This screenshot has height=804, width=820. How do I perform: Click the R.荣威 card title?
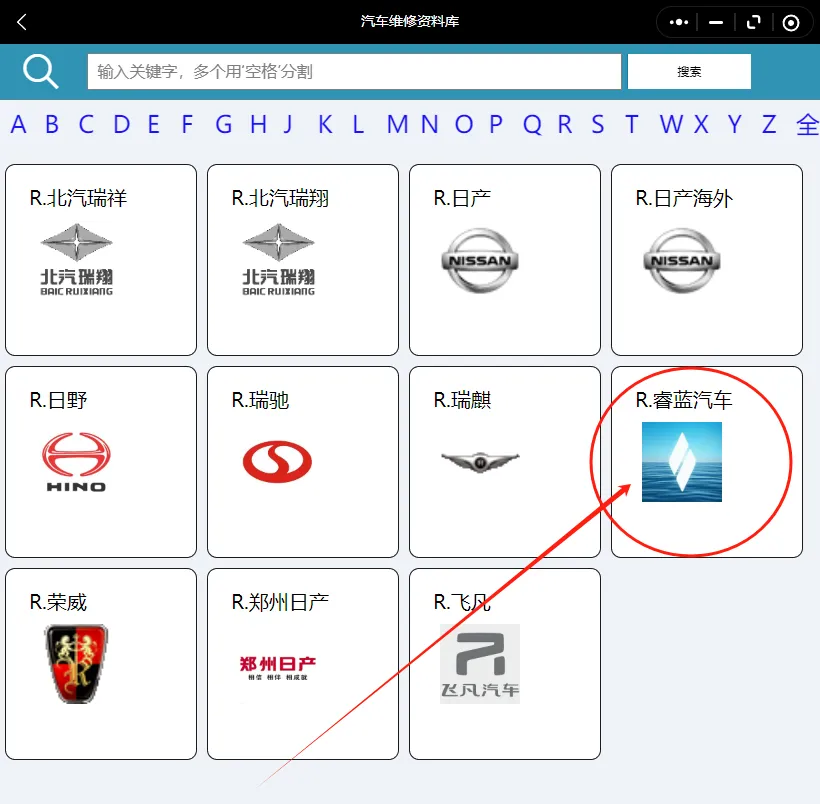point(59,603)
